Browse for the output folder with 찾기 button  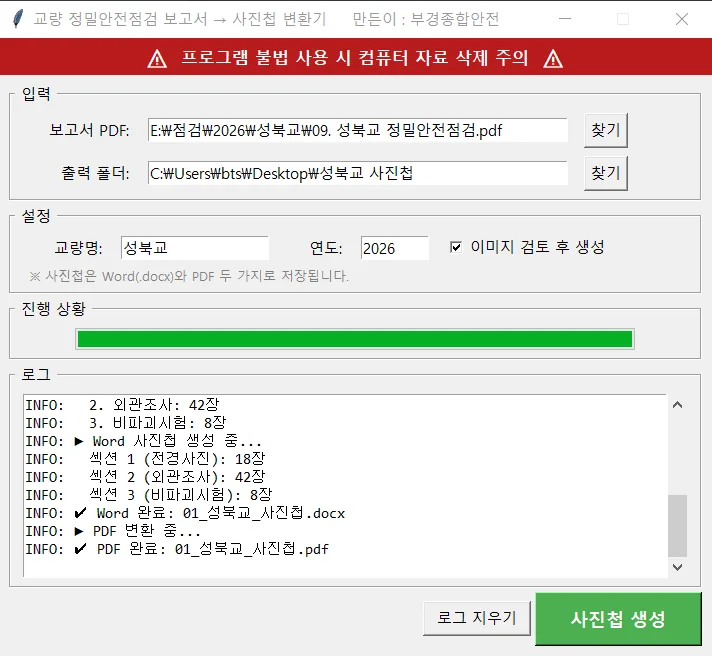click(x=606, y=173)
